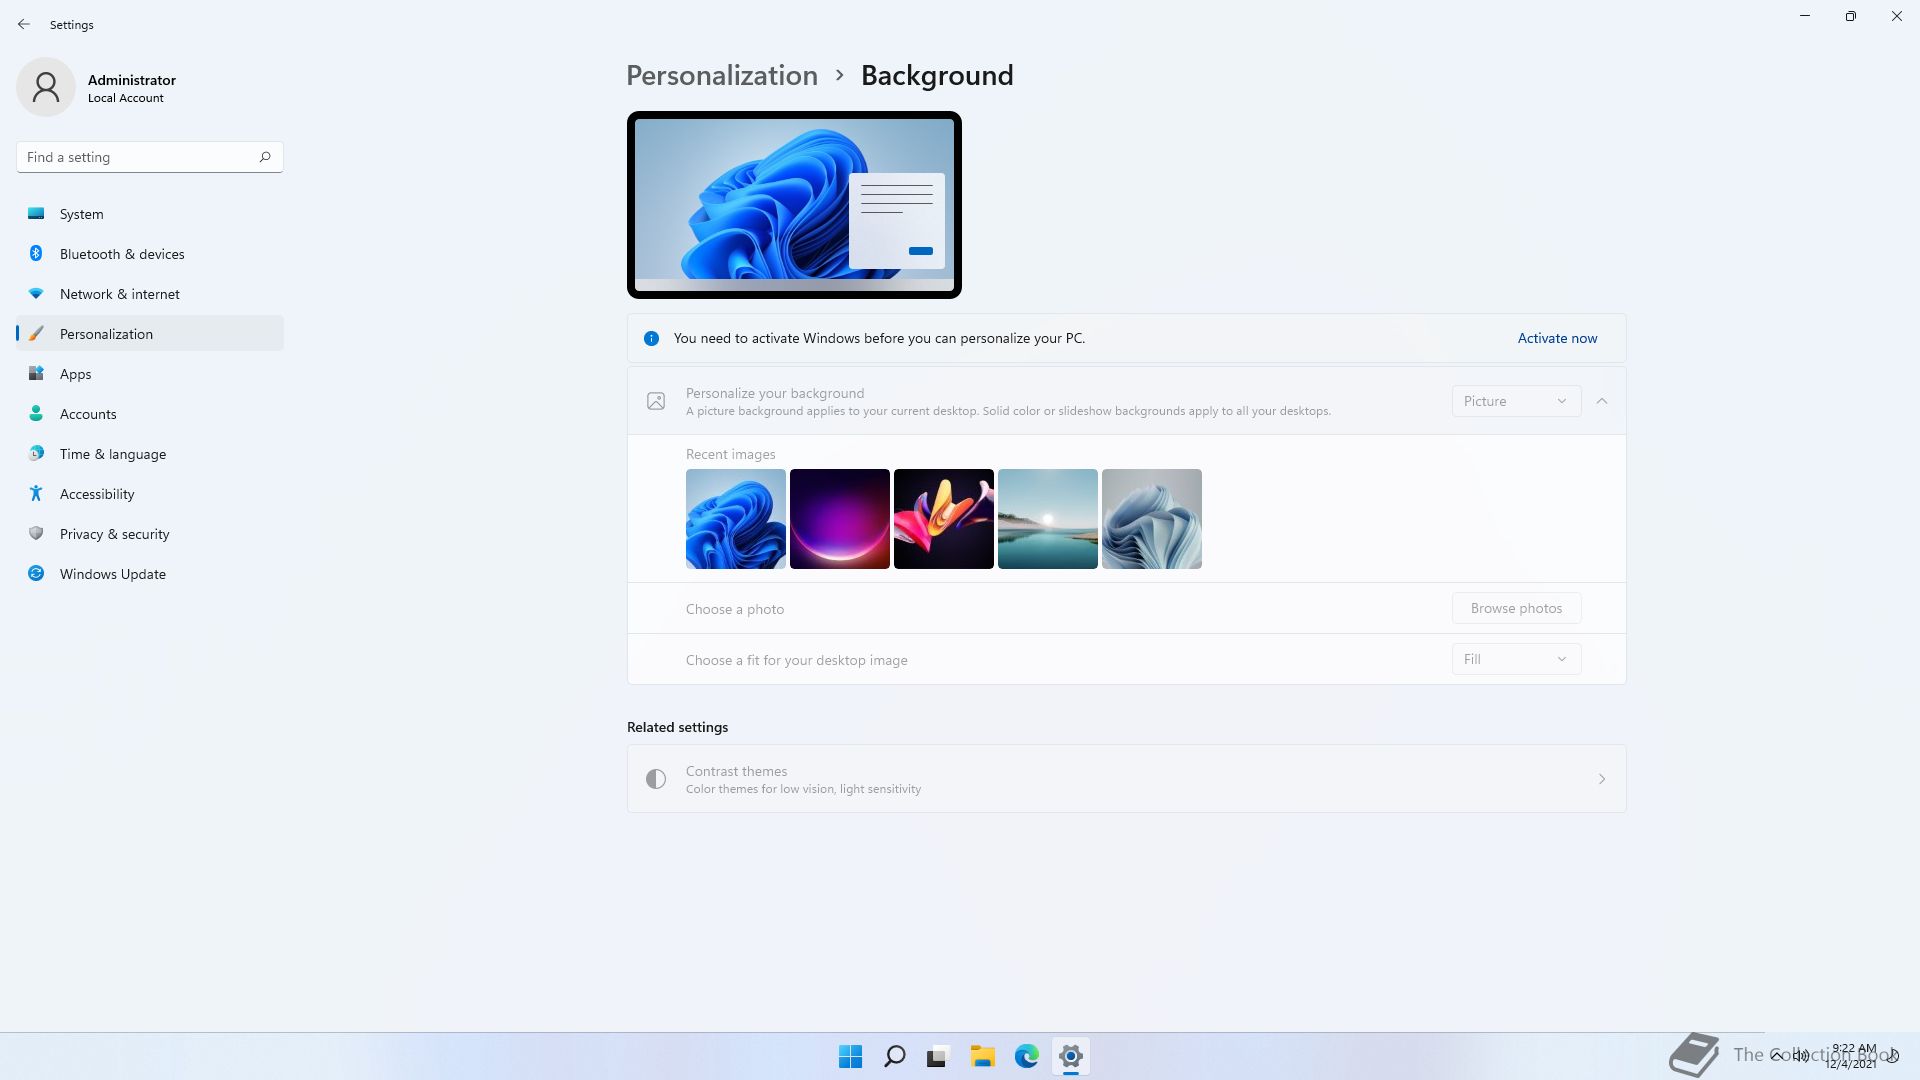Open taskbar Search magnifier

click(895, 1056)
